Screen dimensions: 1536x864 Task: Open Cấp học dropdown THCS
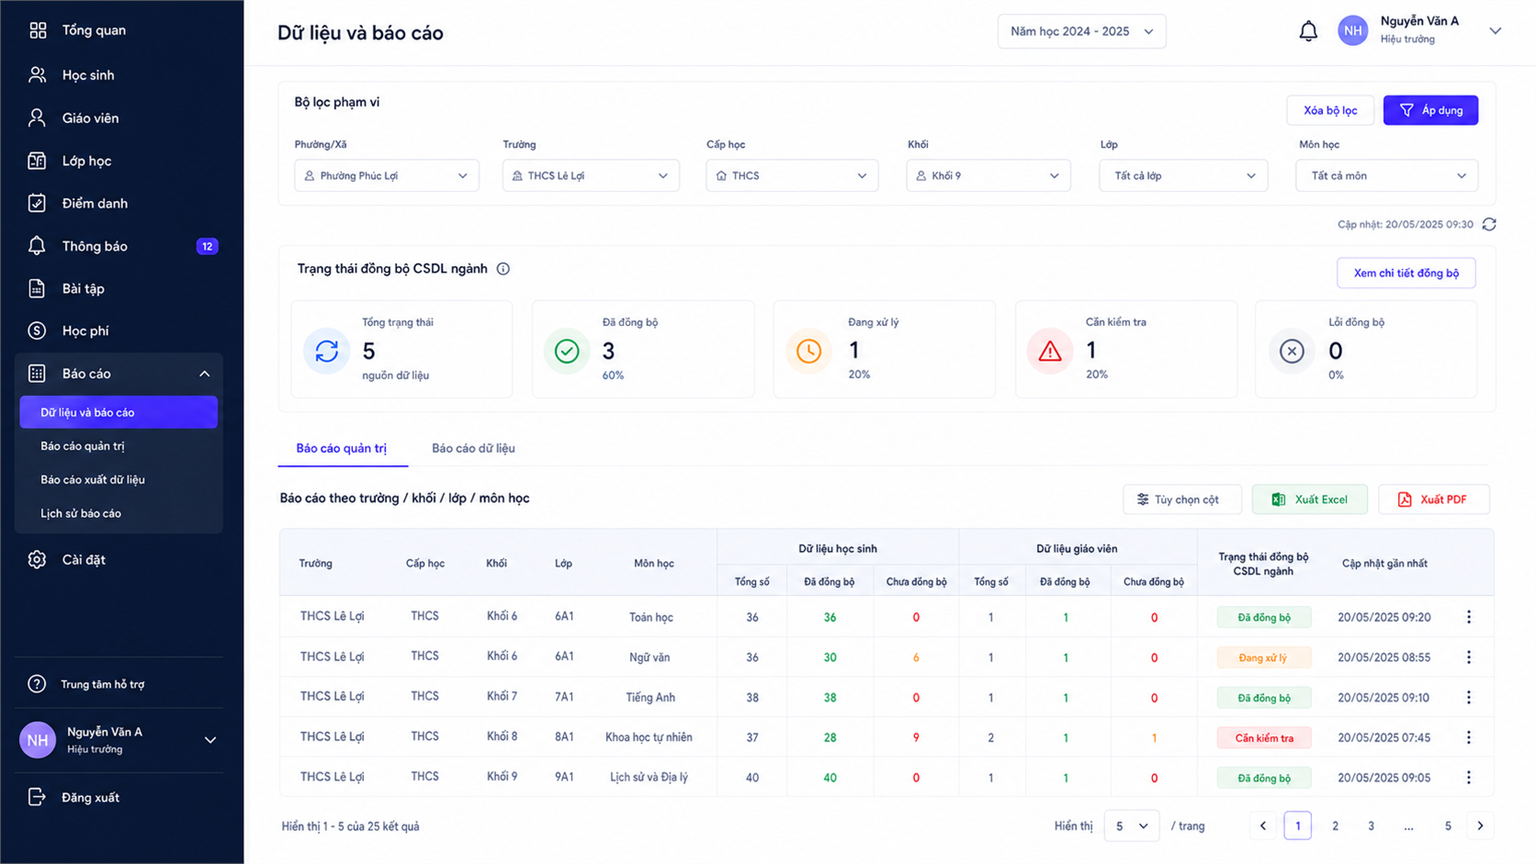tap(792, 175)
